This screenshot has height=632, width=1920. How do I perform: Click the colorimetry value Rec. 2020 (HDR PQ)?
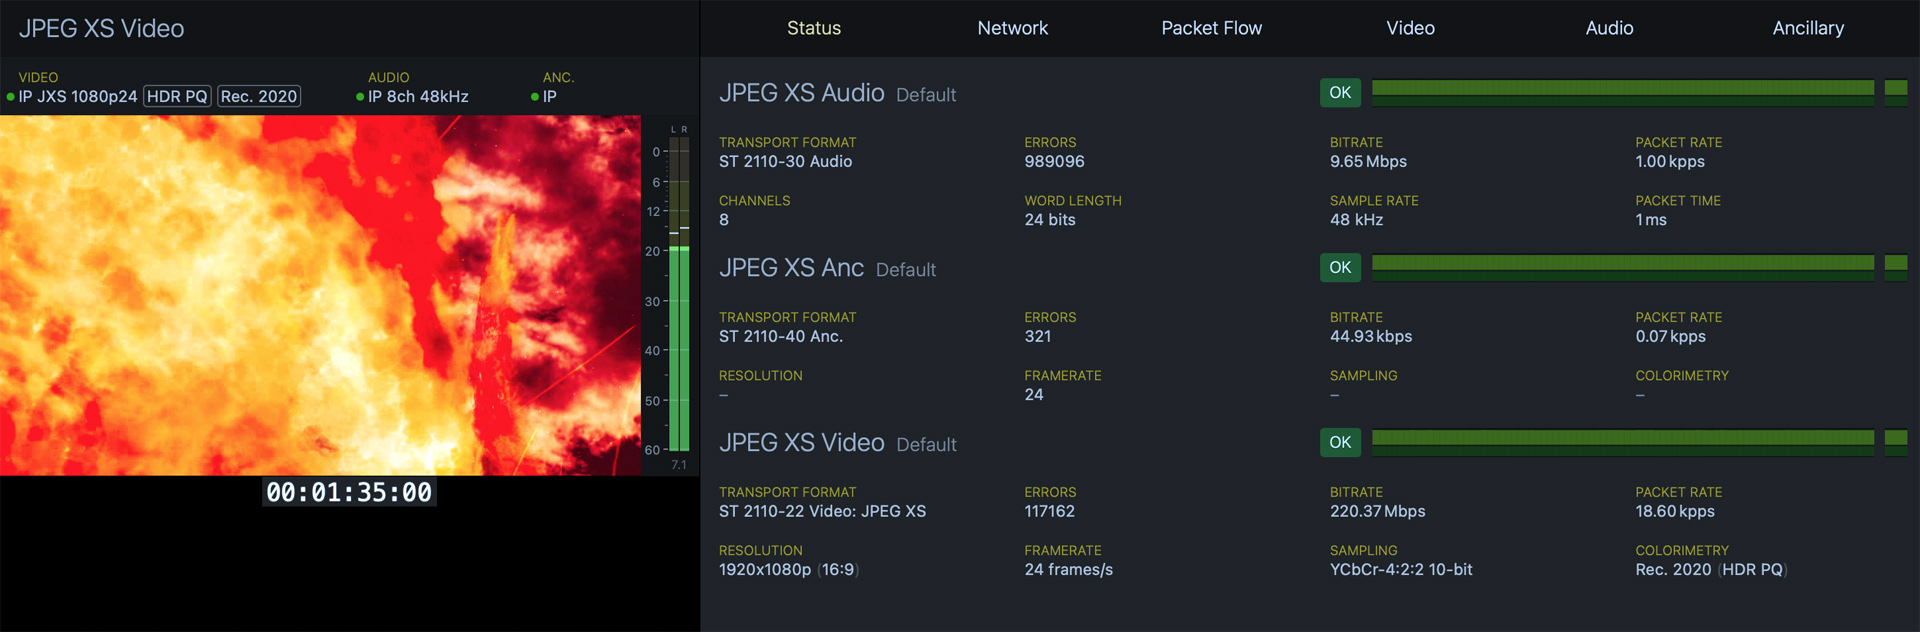[1712, 570]
